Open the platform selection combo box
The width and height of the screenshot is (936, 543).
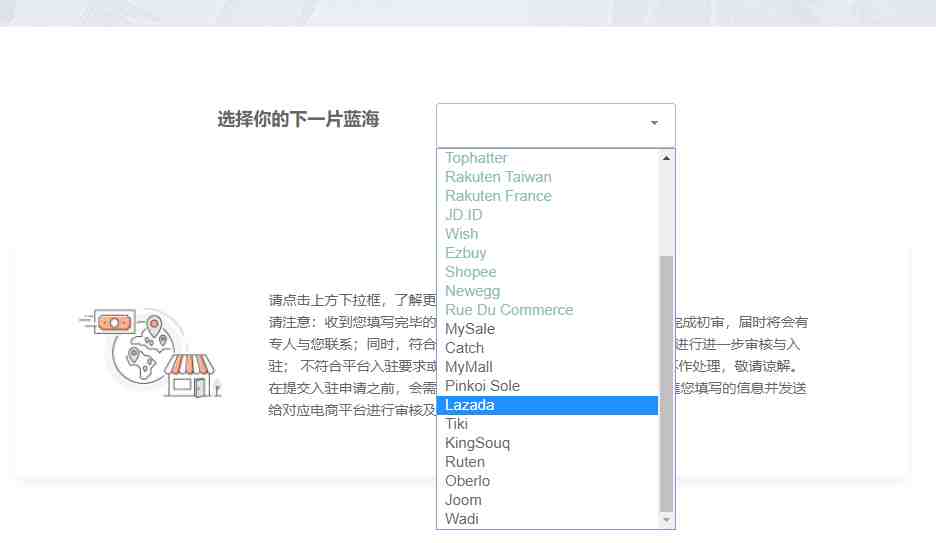pos(556,125)
